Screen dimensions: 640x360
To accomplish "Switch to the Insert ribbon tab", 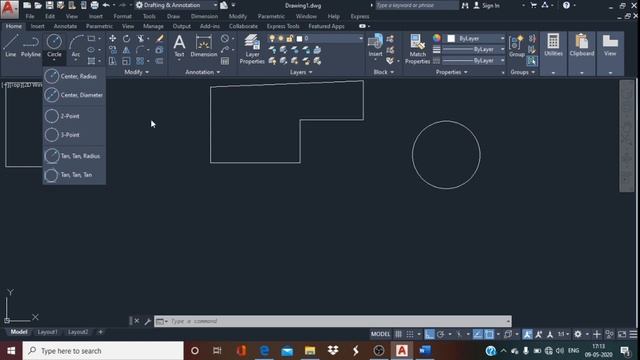I will (x=37, y=26).
